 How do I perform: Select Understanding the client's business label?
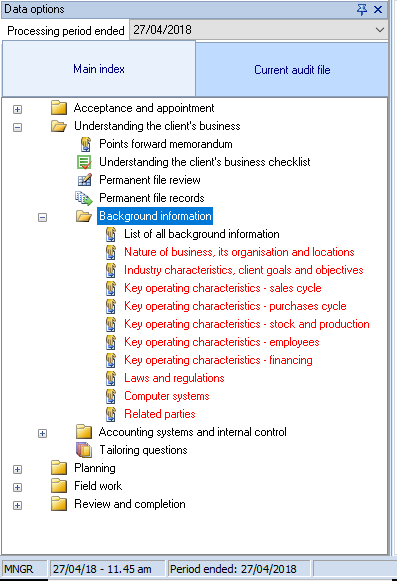pos(157,126)
